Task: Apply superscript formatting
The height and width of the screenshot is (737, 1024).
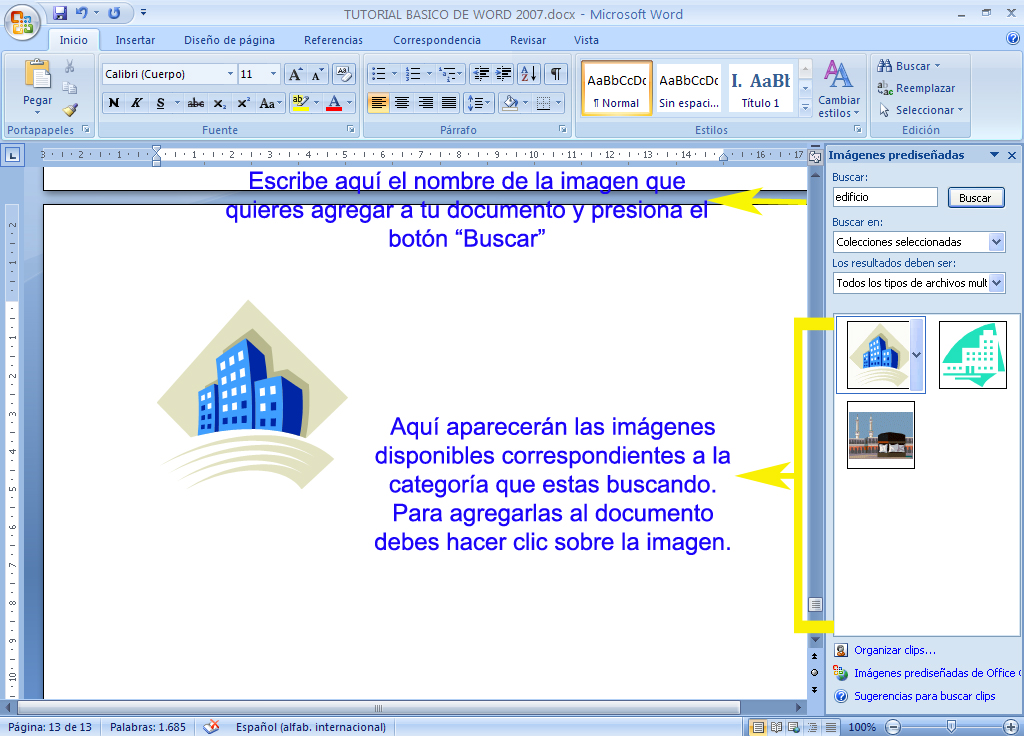Action: [x=242, y=103]
